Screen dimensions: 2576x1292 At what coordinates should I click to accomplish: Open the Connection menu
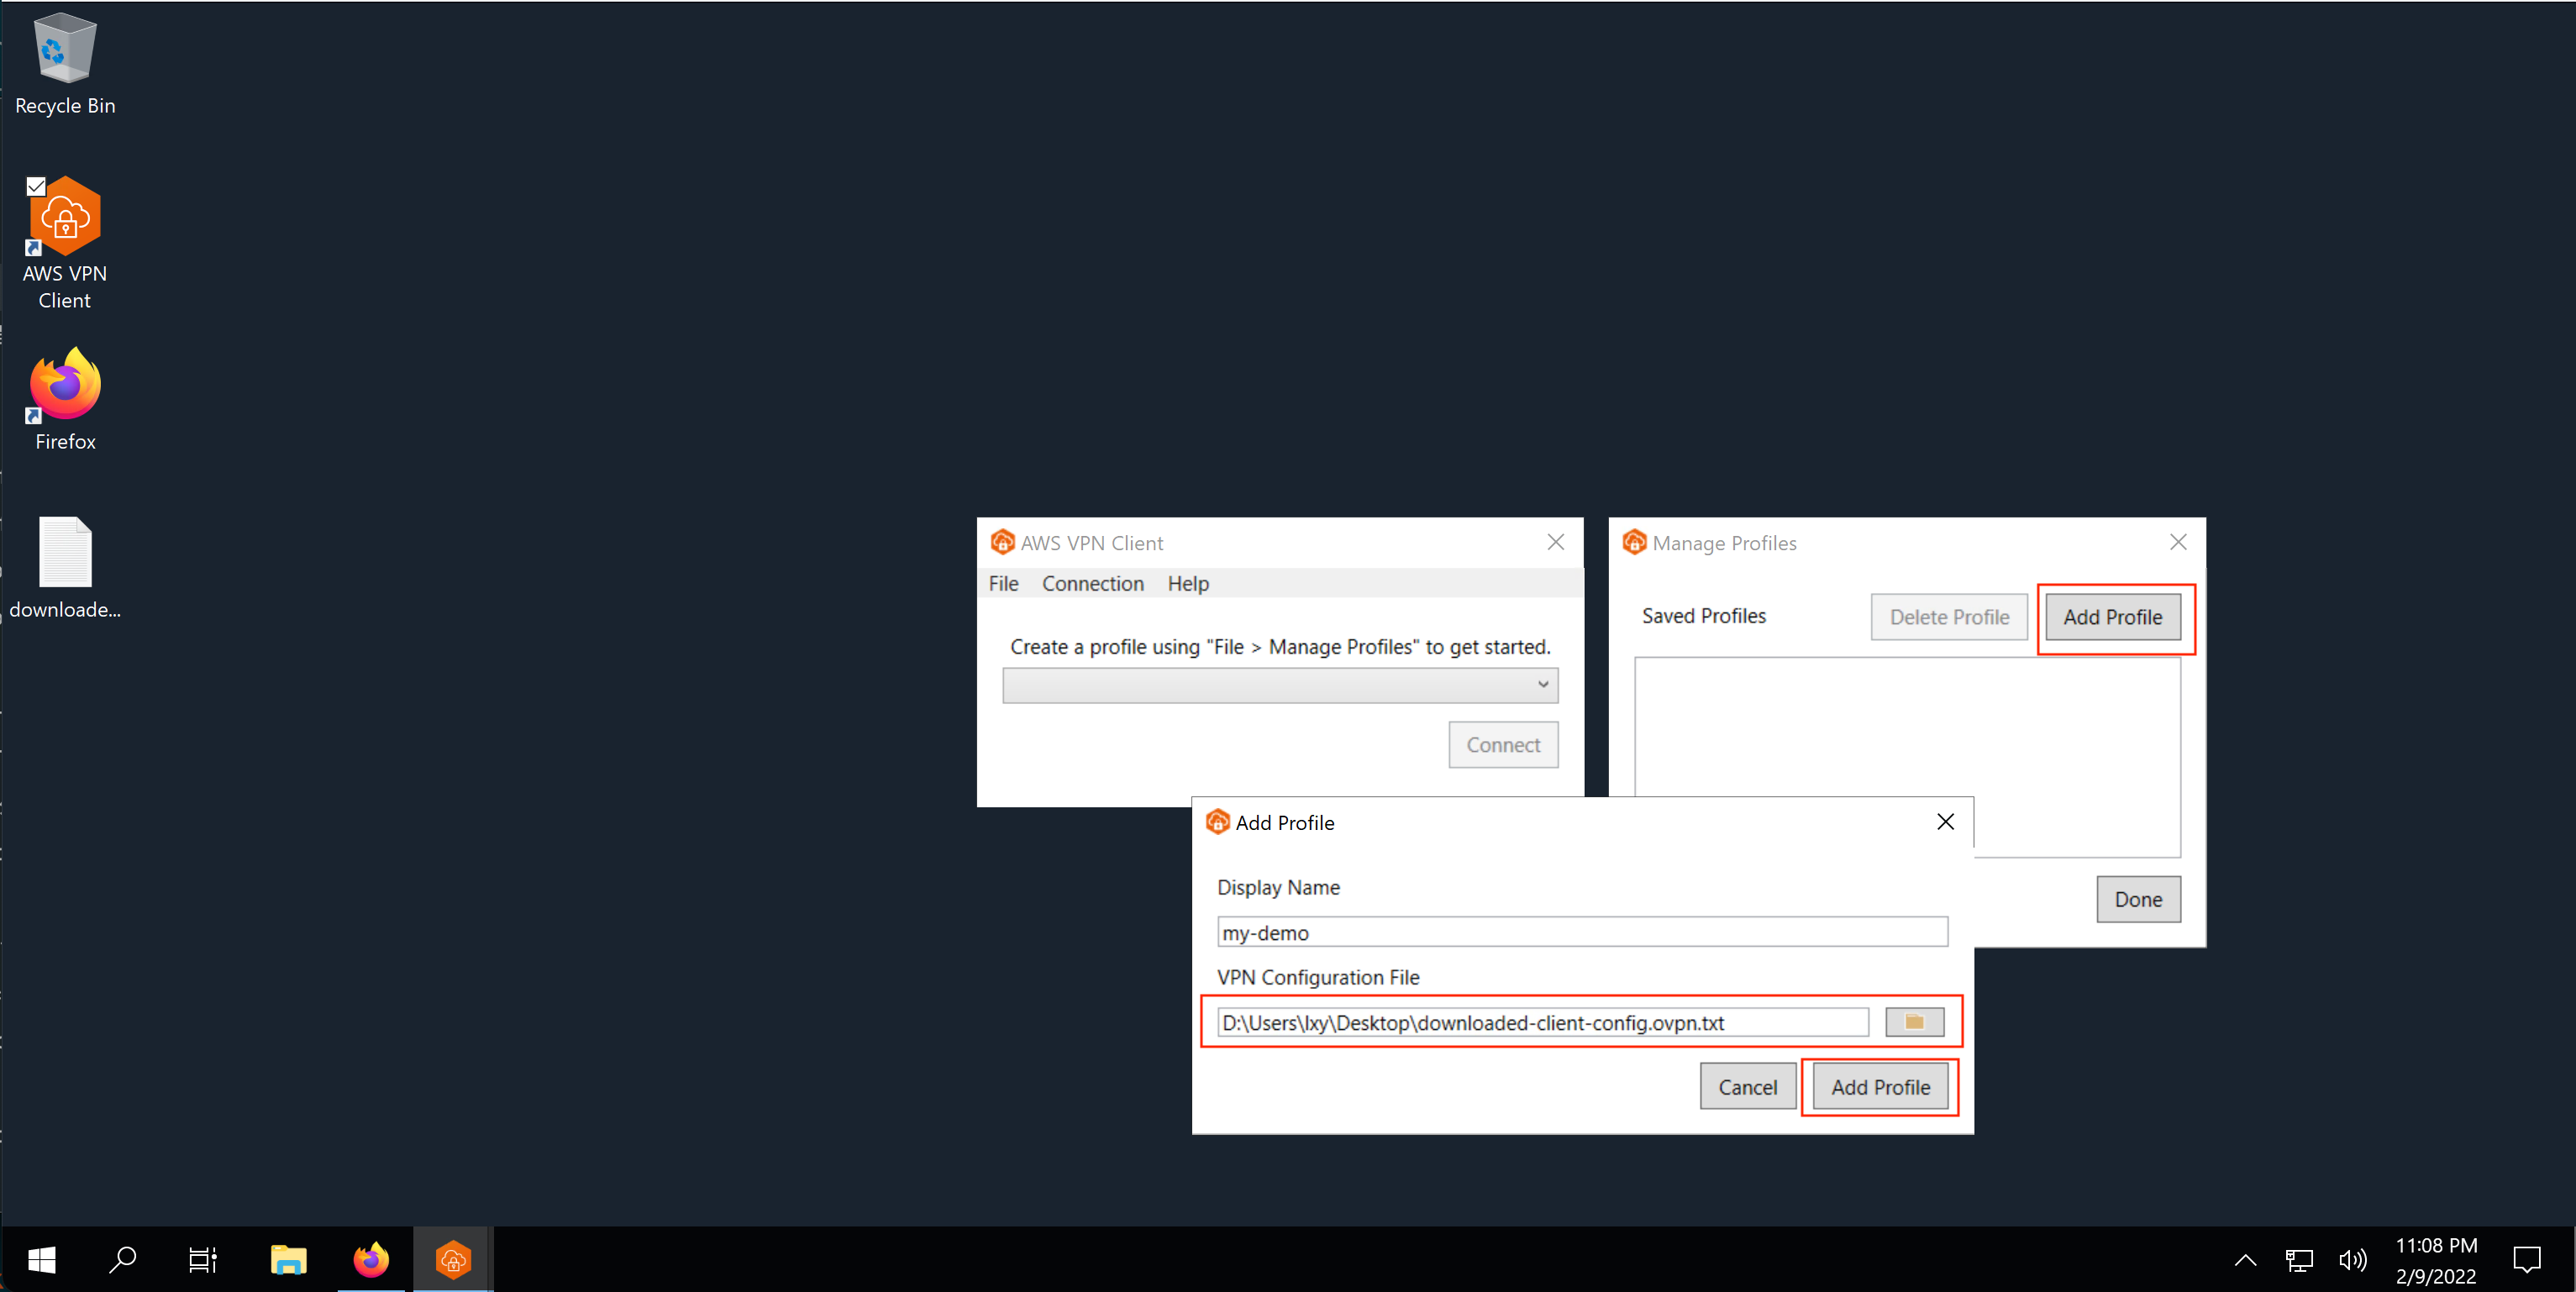1092,583
